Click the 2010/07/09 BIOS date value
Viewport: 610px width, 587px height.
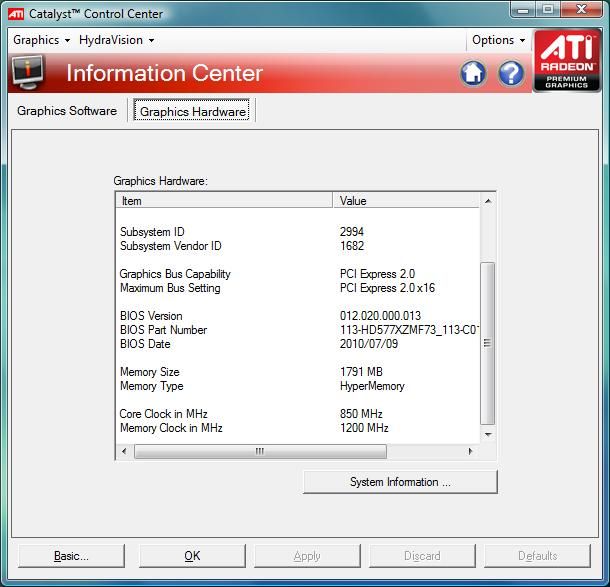(x=369, y=344)
